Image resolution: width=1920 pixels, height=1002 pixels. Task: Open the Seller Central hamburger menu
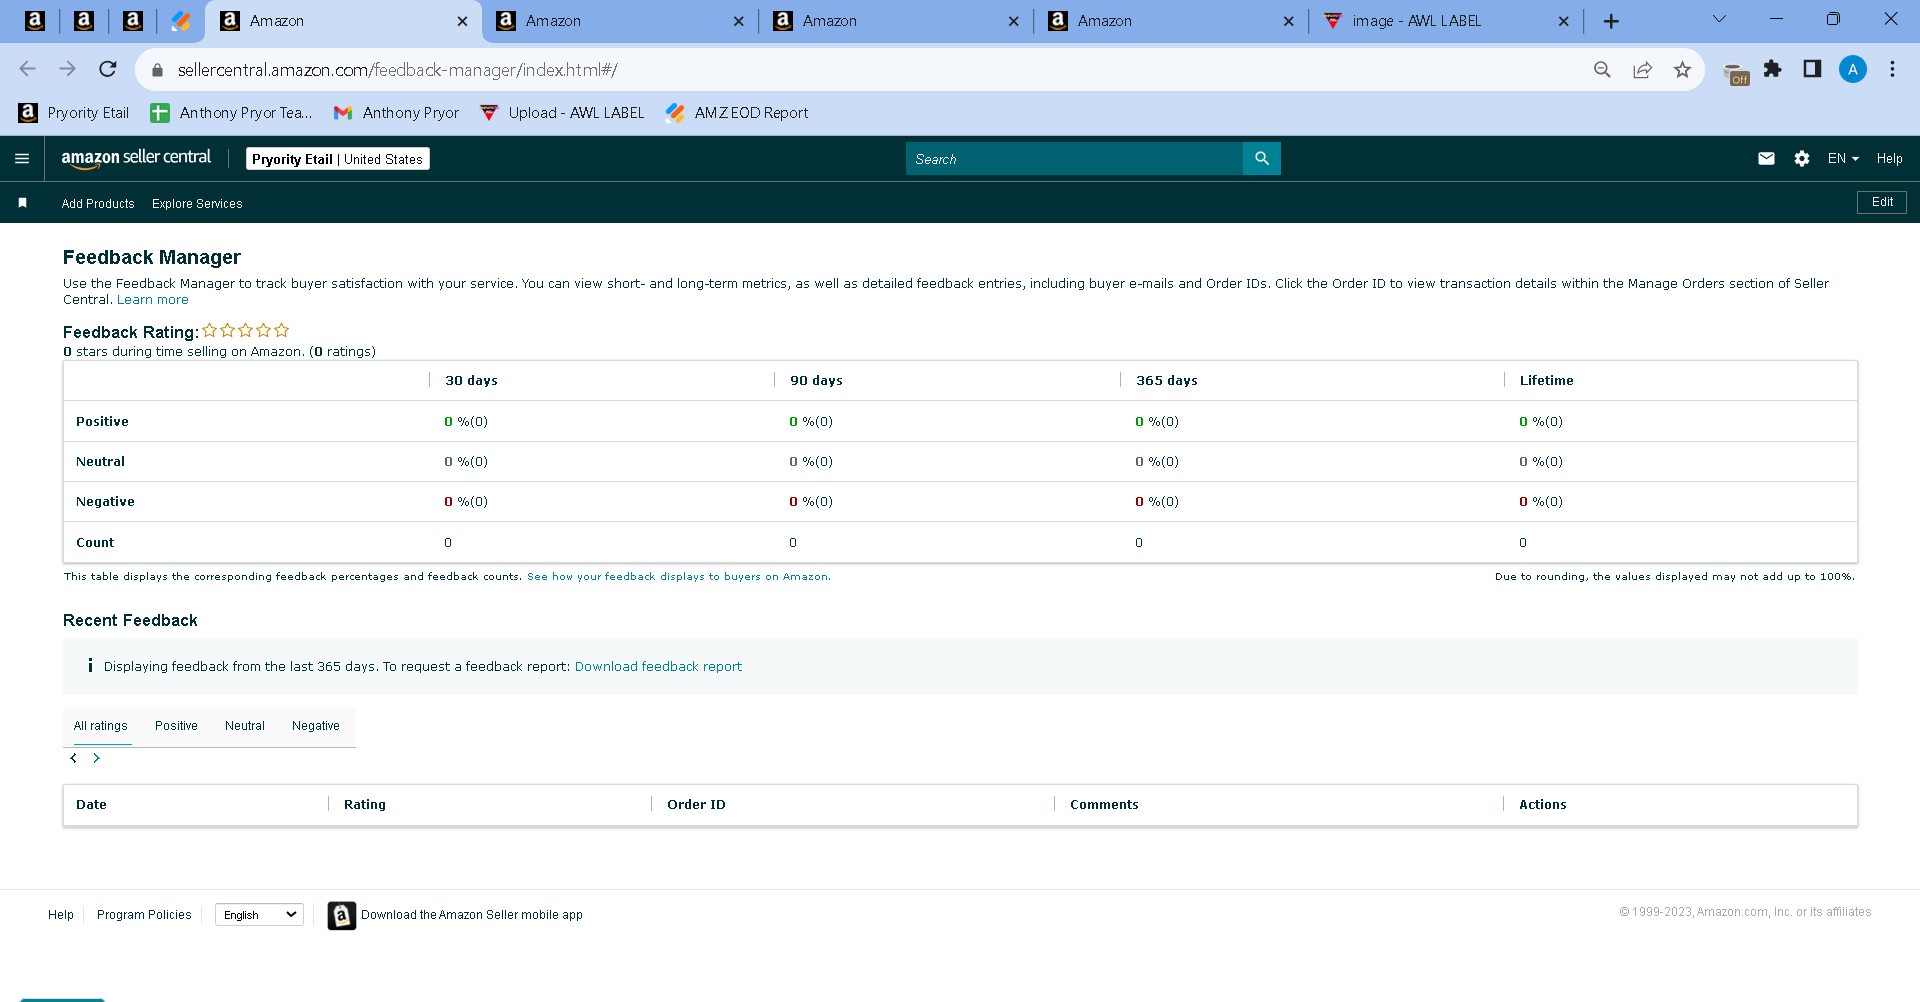[x=22, y=159]
